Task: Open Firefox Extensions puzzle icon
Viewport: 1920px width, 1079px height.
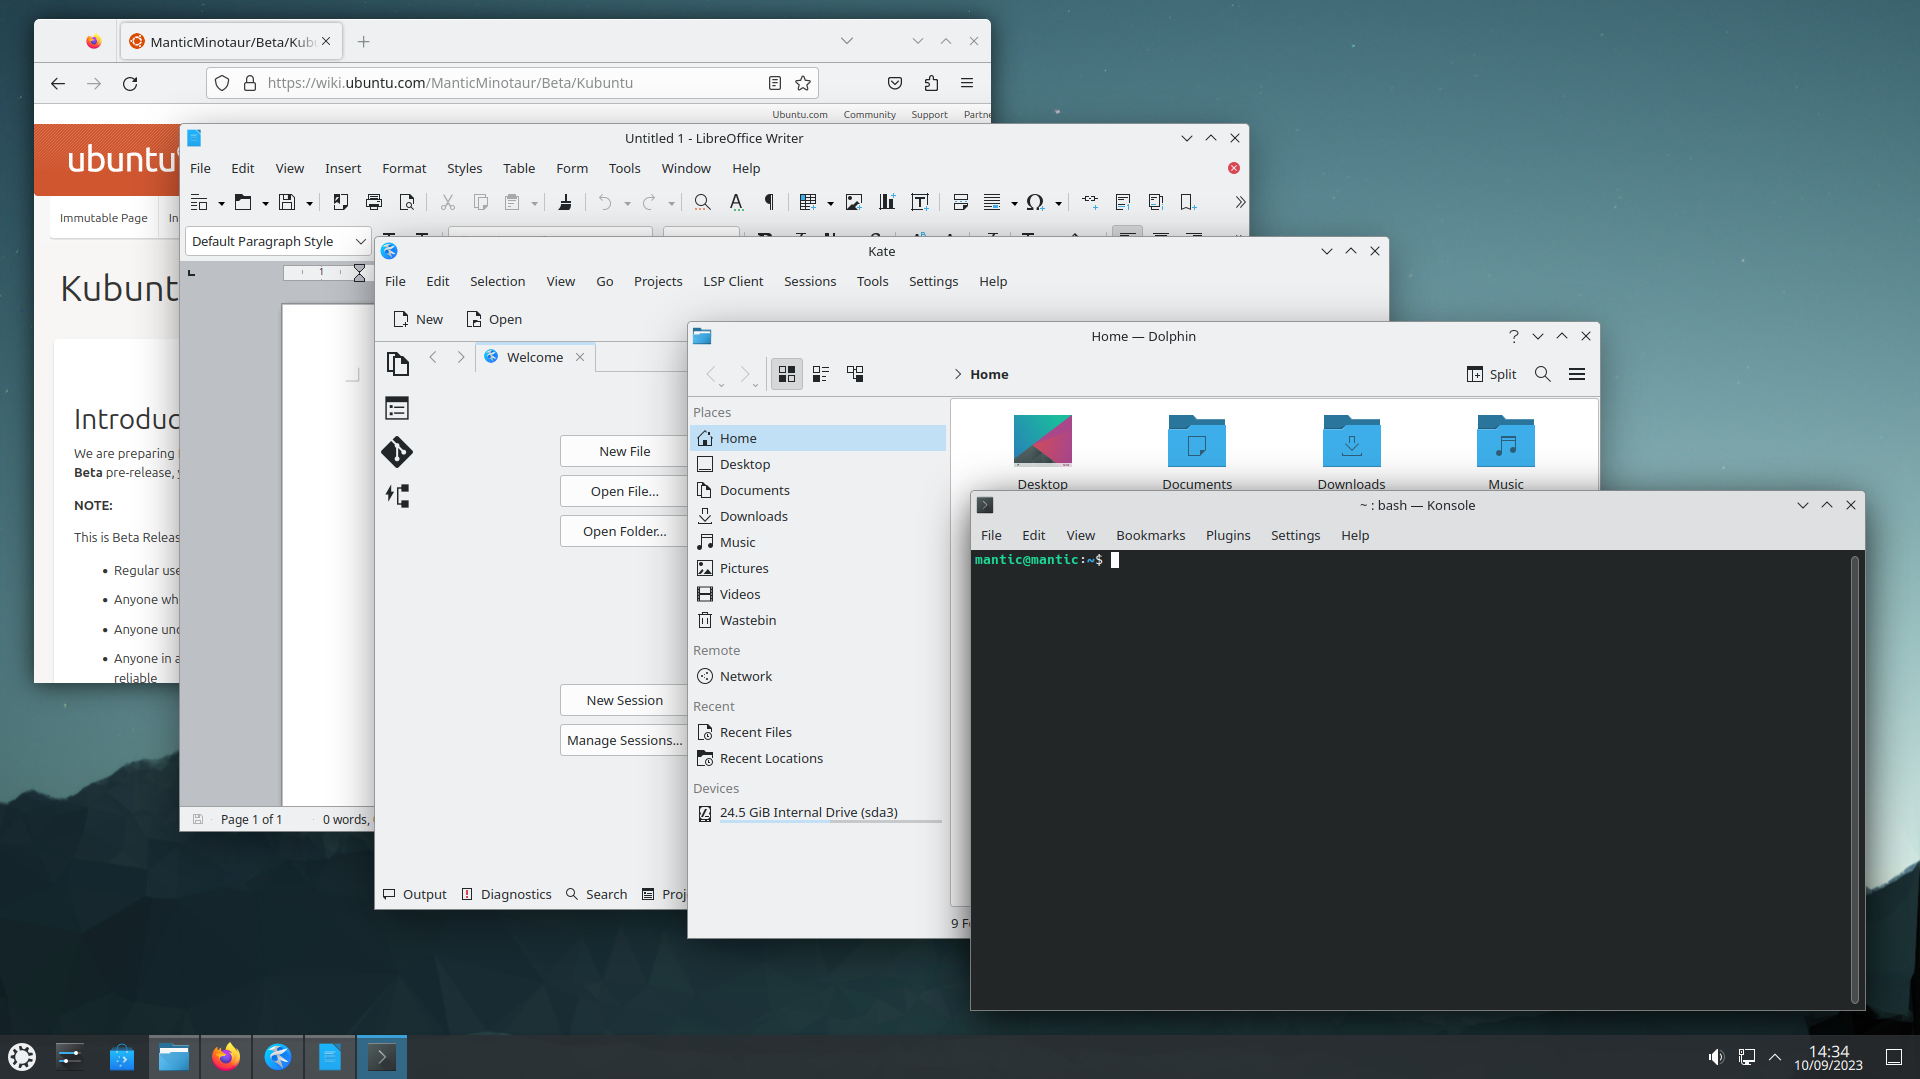Action: (x=931, y=83)
